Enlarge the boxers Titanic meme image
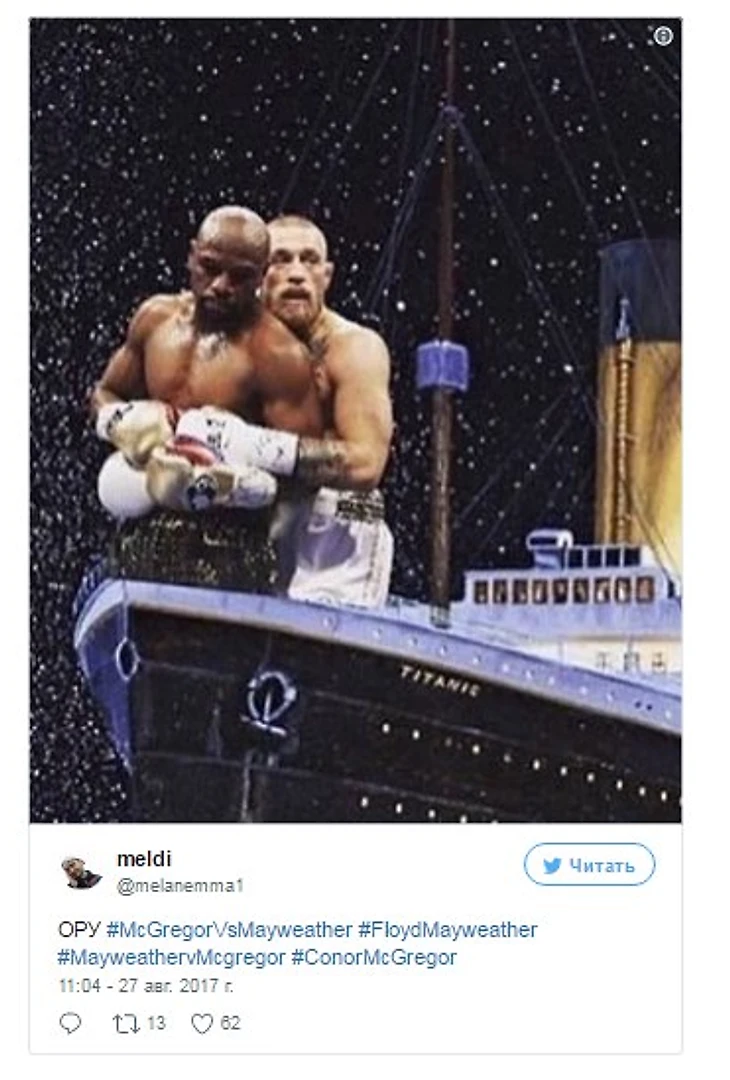The image size is (730, 1080). 355,420
